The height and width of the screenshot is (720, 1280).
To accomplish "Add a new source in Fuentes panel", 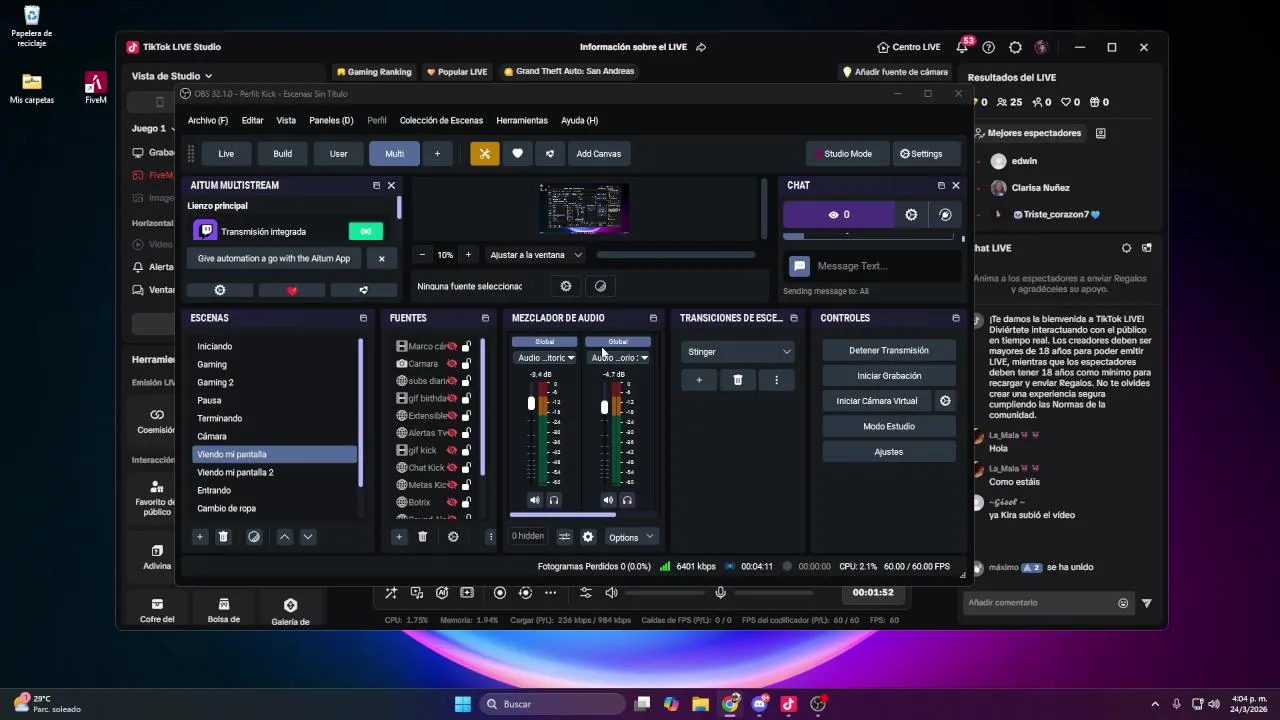I will [398, 537].
